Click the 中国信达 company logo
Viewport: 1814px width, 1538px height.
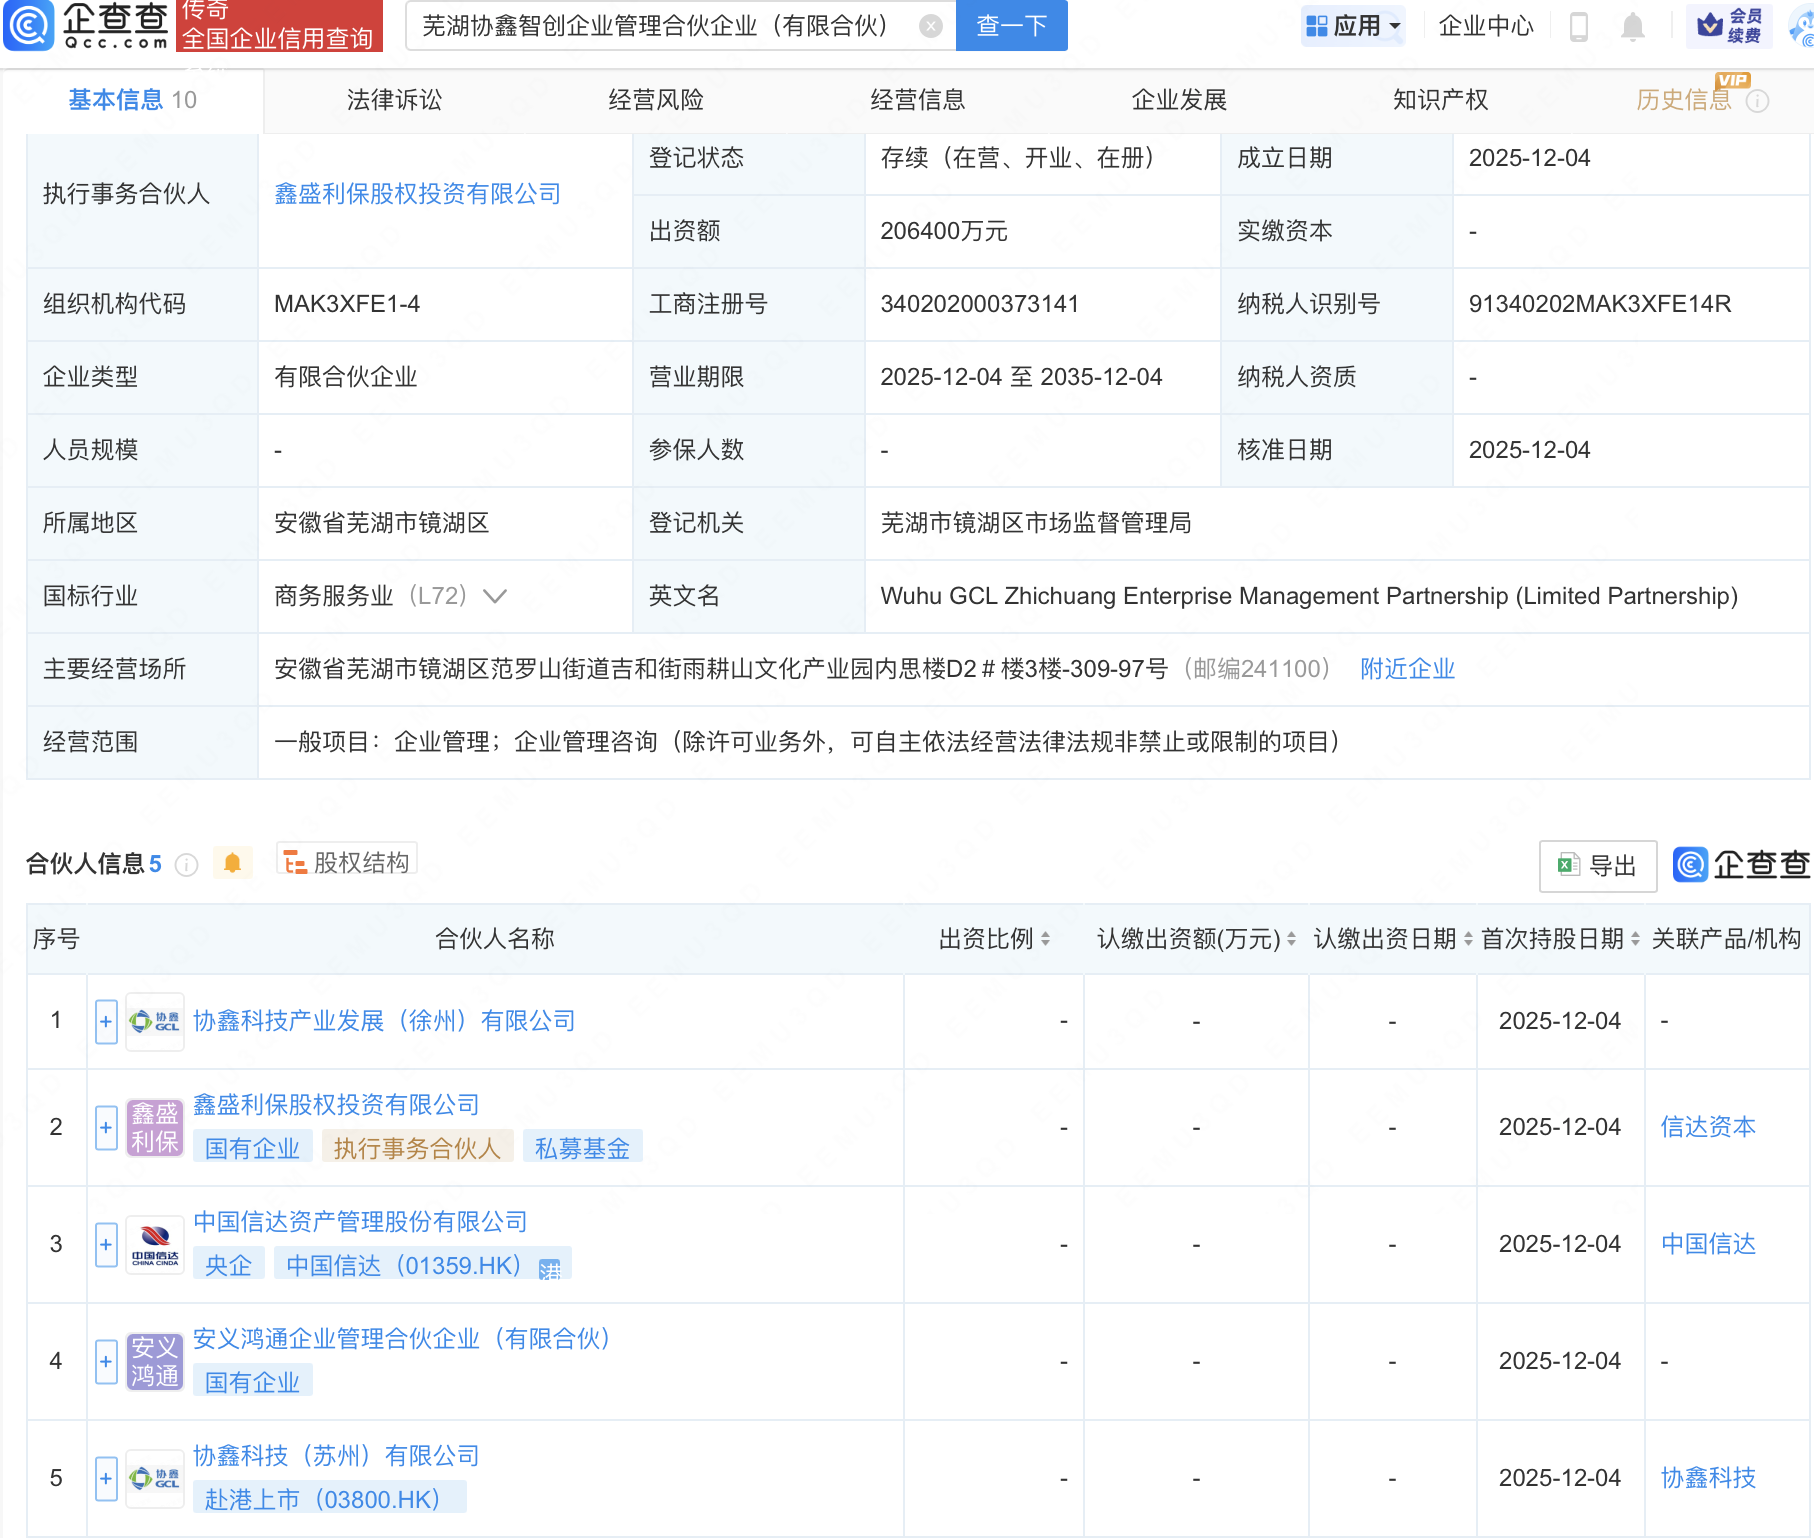click(155, 1244)
